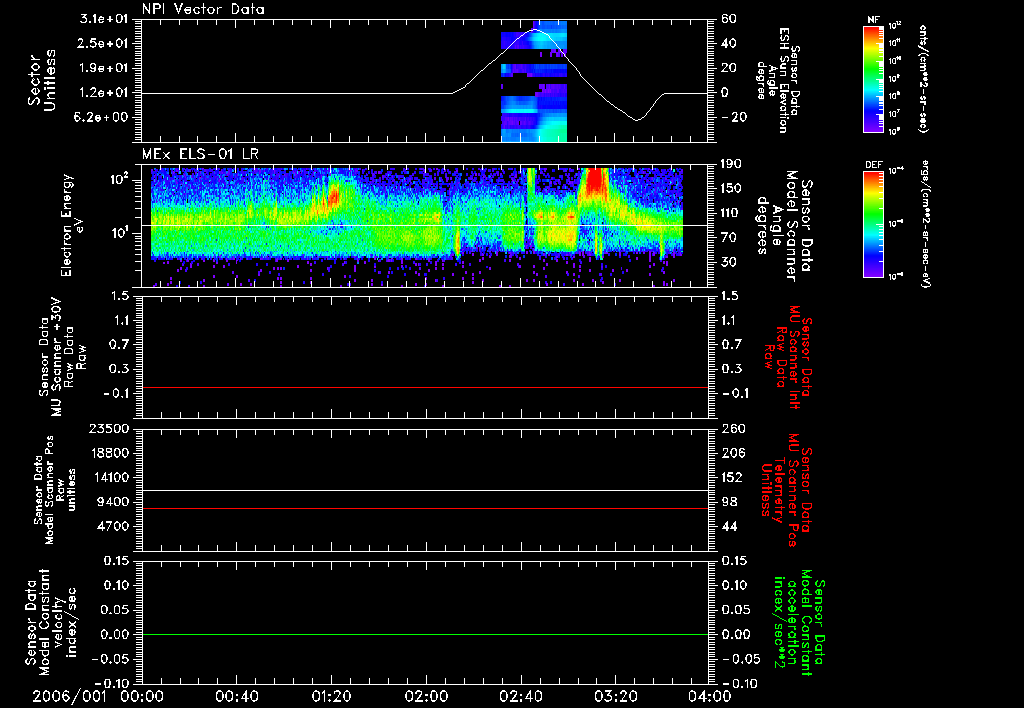Click the "DEF" label above the color bar

click(x=874, y=165)
